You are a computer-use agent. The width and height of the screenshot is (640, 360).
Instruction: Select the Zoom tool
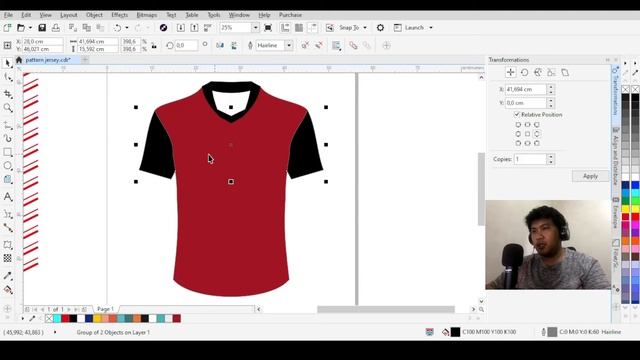7,108
